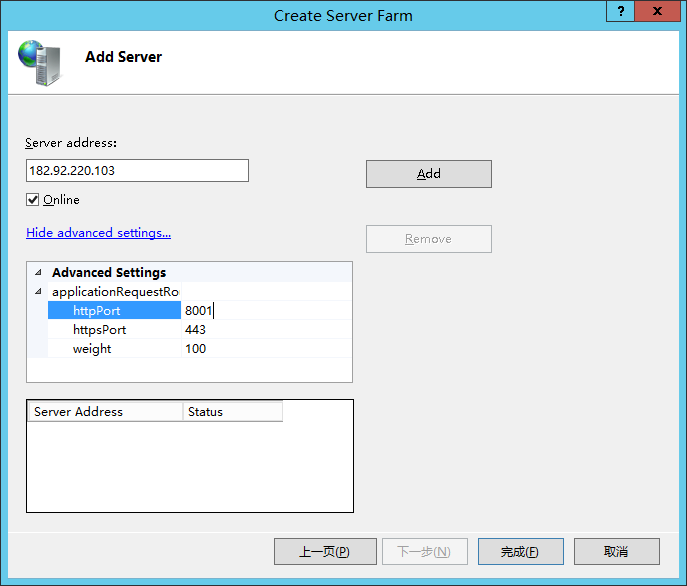This screenshot has width=687, height=586.
Task: Click the server globe icon in header
Action: tap(39, 62)
